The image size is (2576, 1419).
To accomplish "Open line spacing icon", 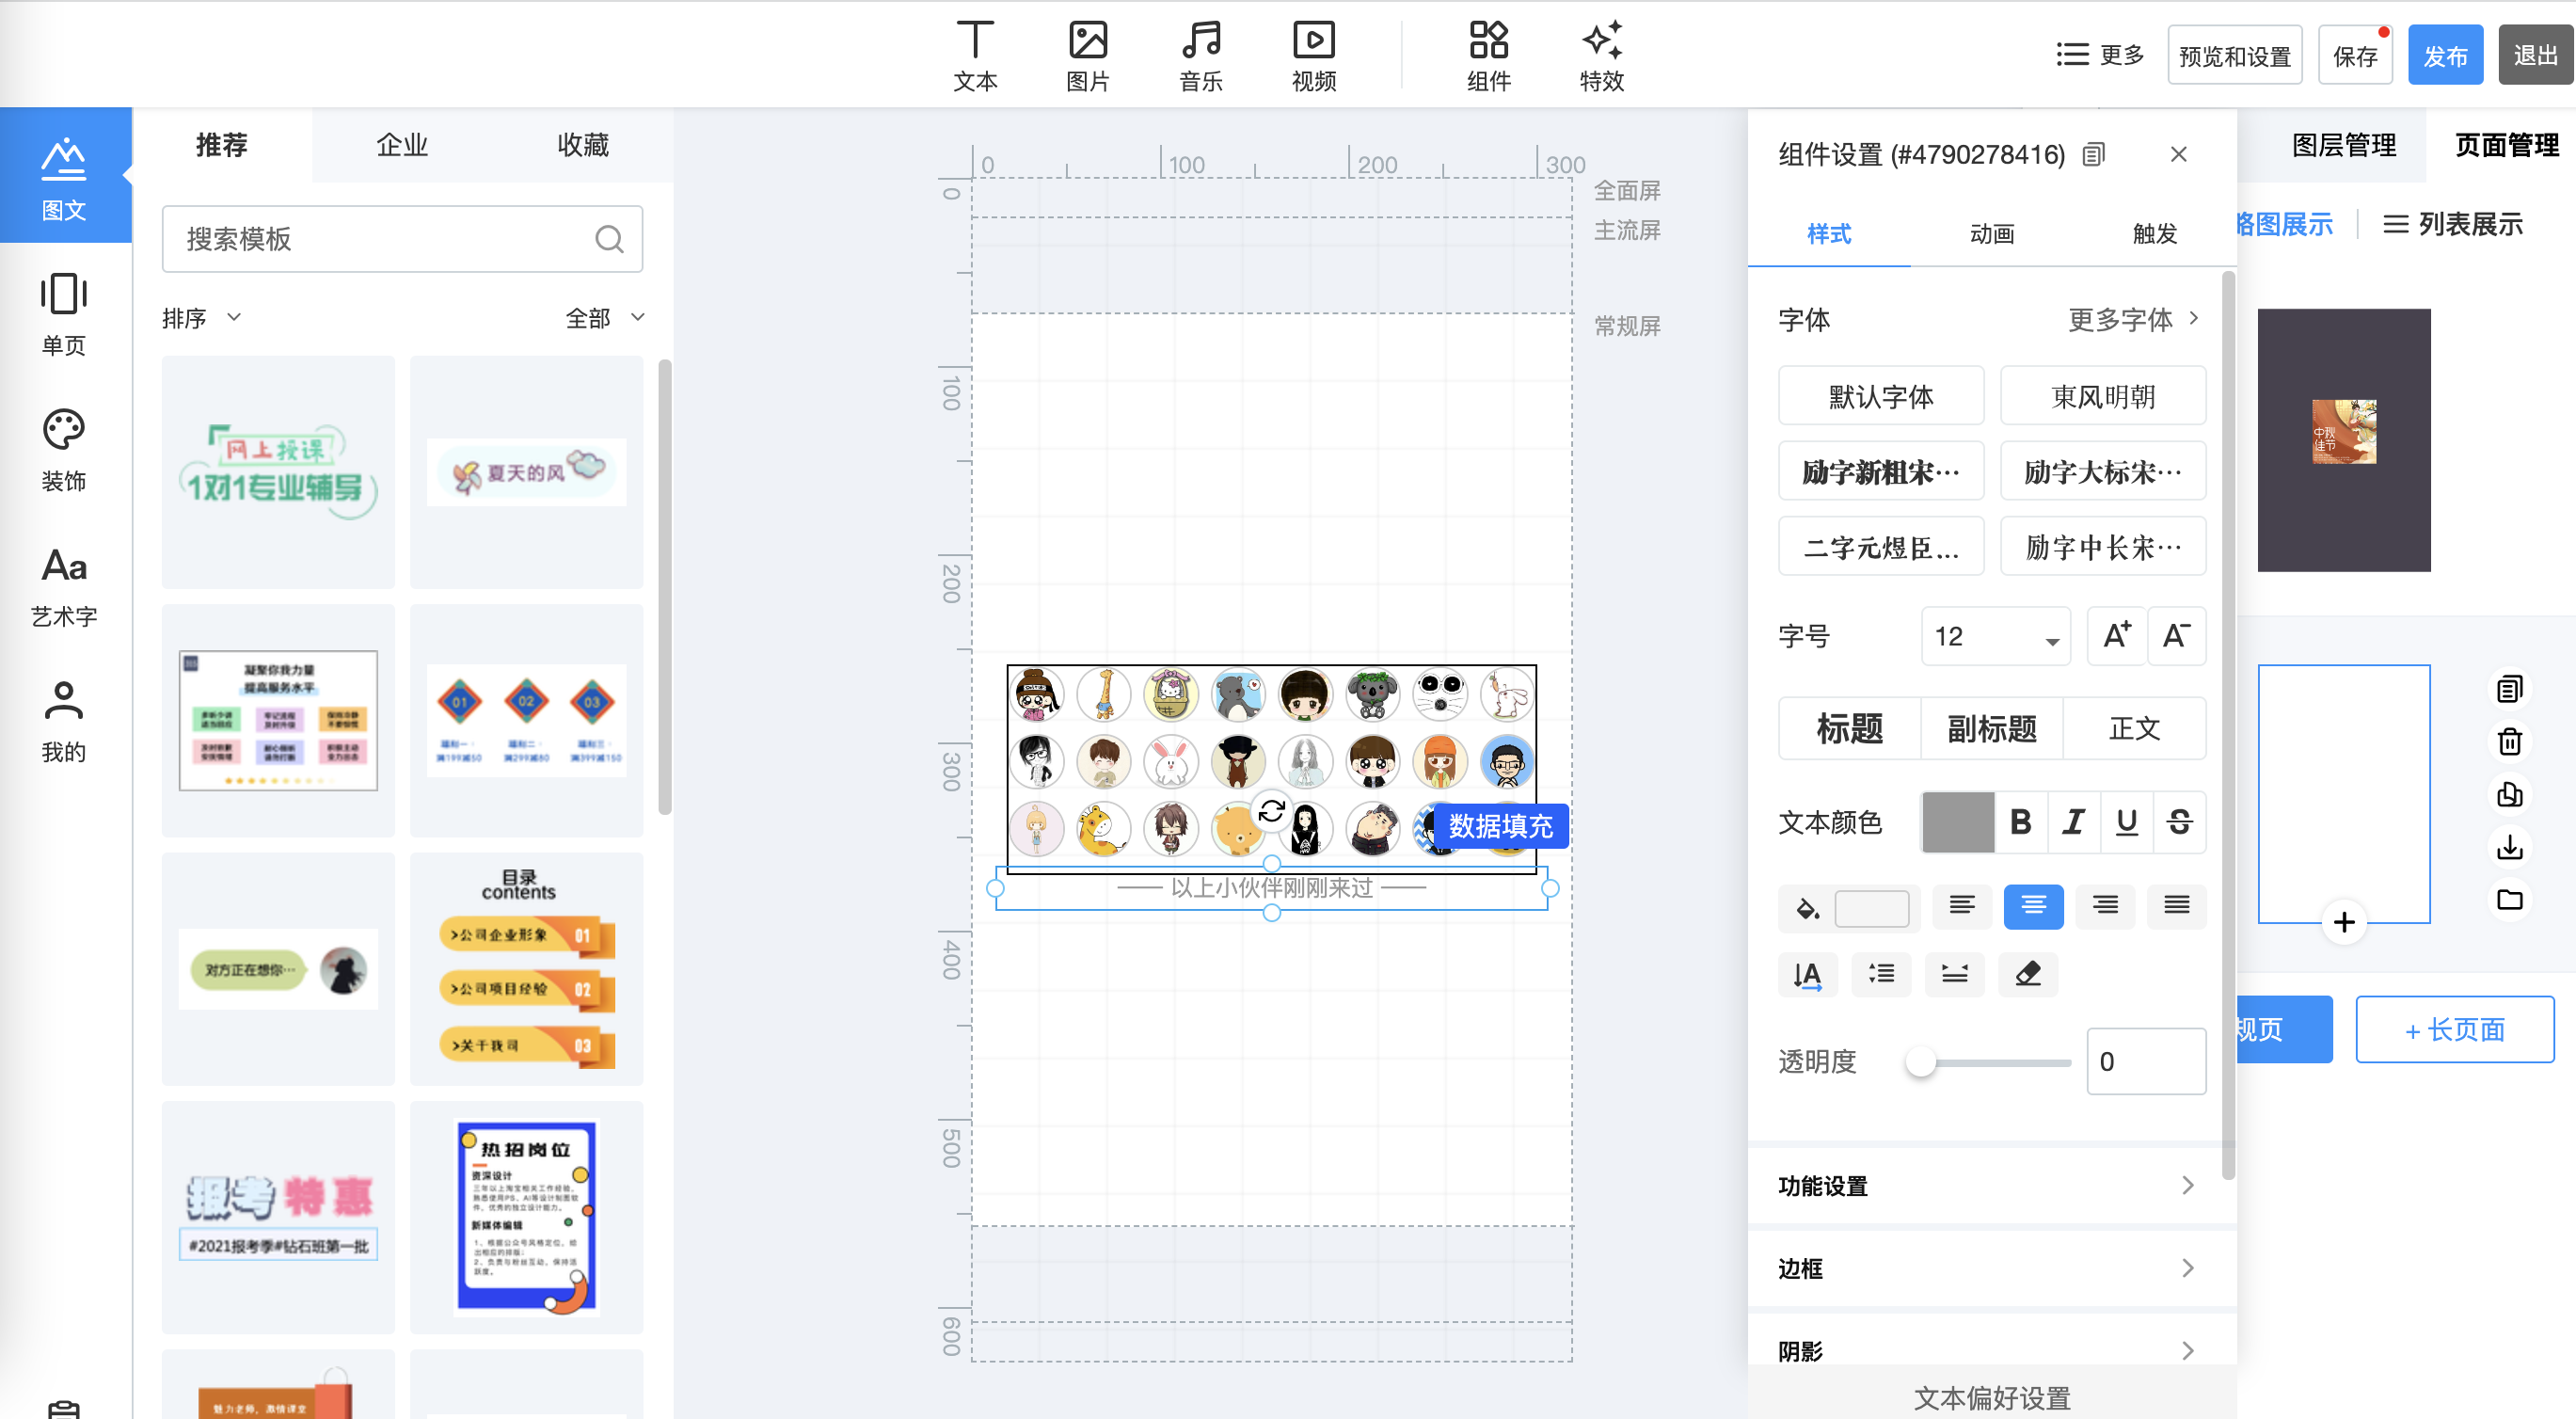I will point(1881,974).
